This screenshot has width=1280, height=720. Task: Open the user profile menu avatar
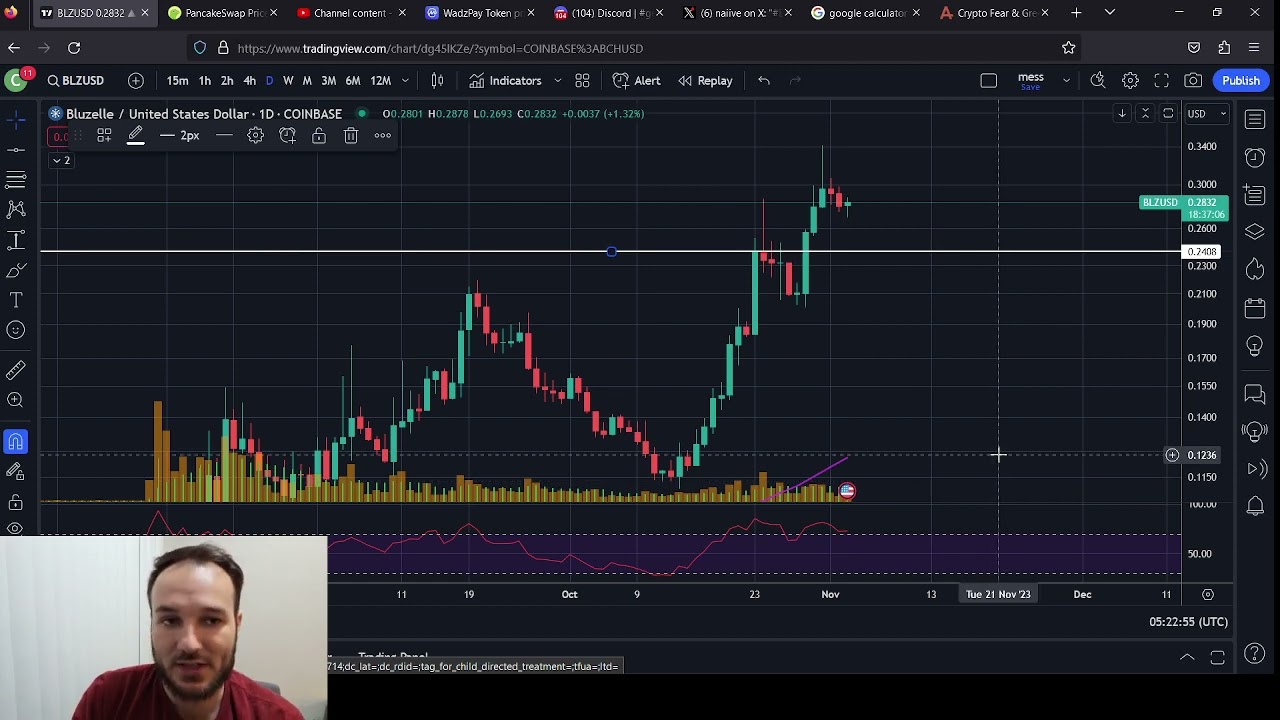tap(16, 80)
